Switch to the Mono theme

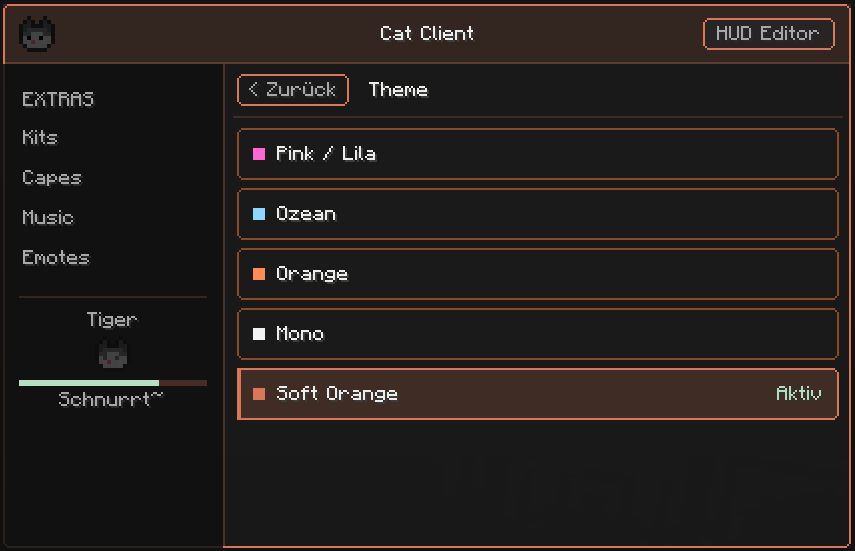click(x=538, y=334)
